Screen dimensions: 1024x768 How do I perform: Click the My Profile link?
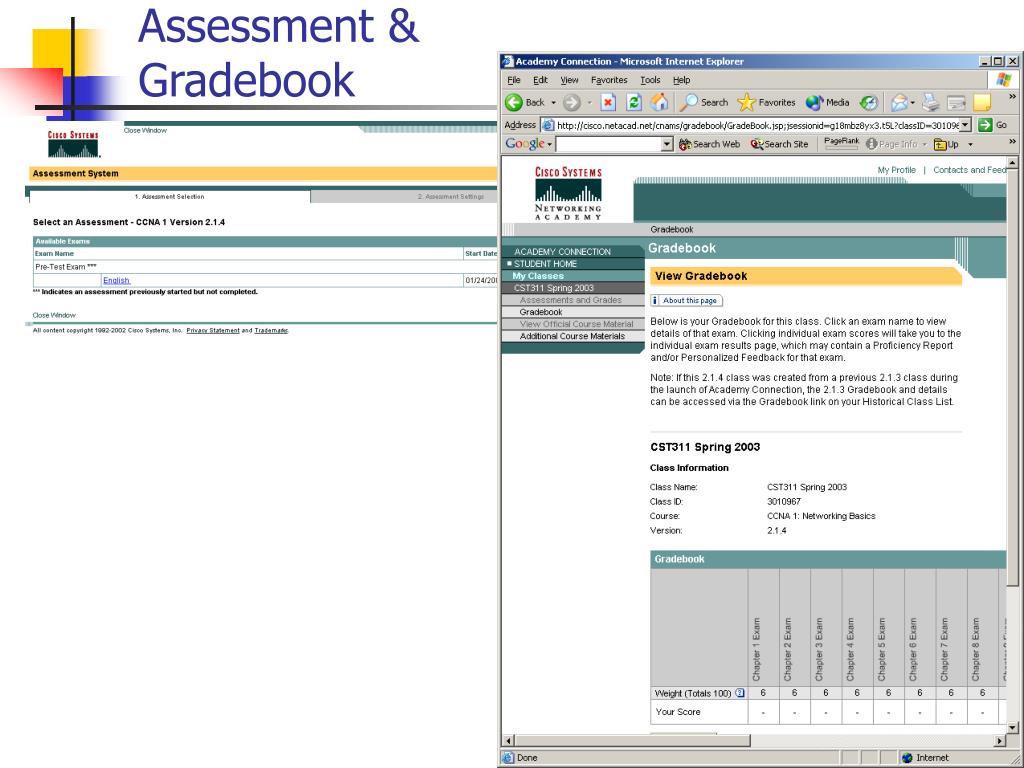coord(896,170)
